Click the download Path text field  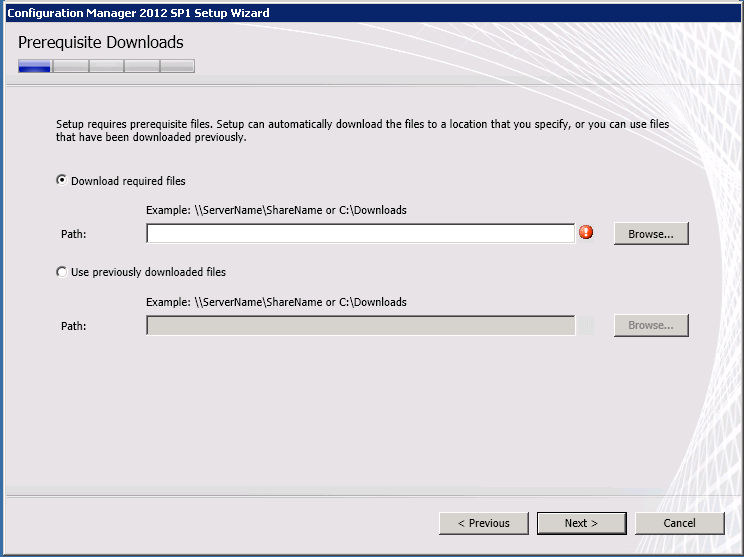point(361,233)
